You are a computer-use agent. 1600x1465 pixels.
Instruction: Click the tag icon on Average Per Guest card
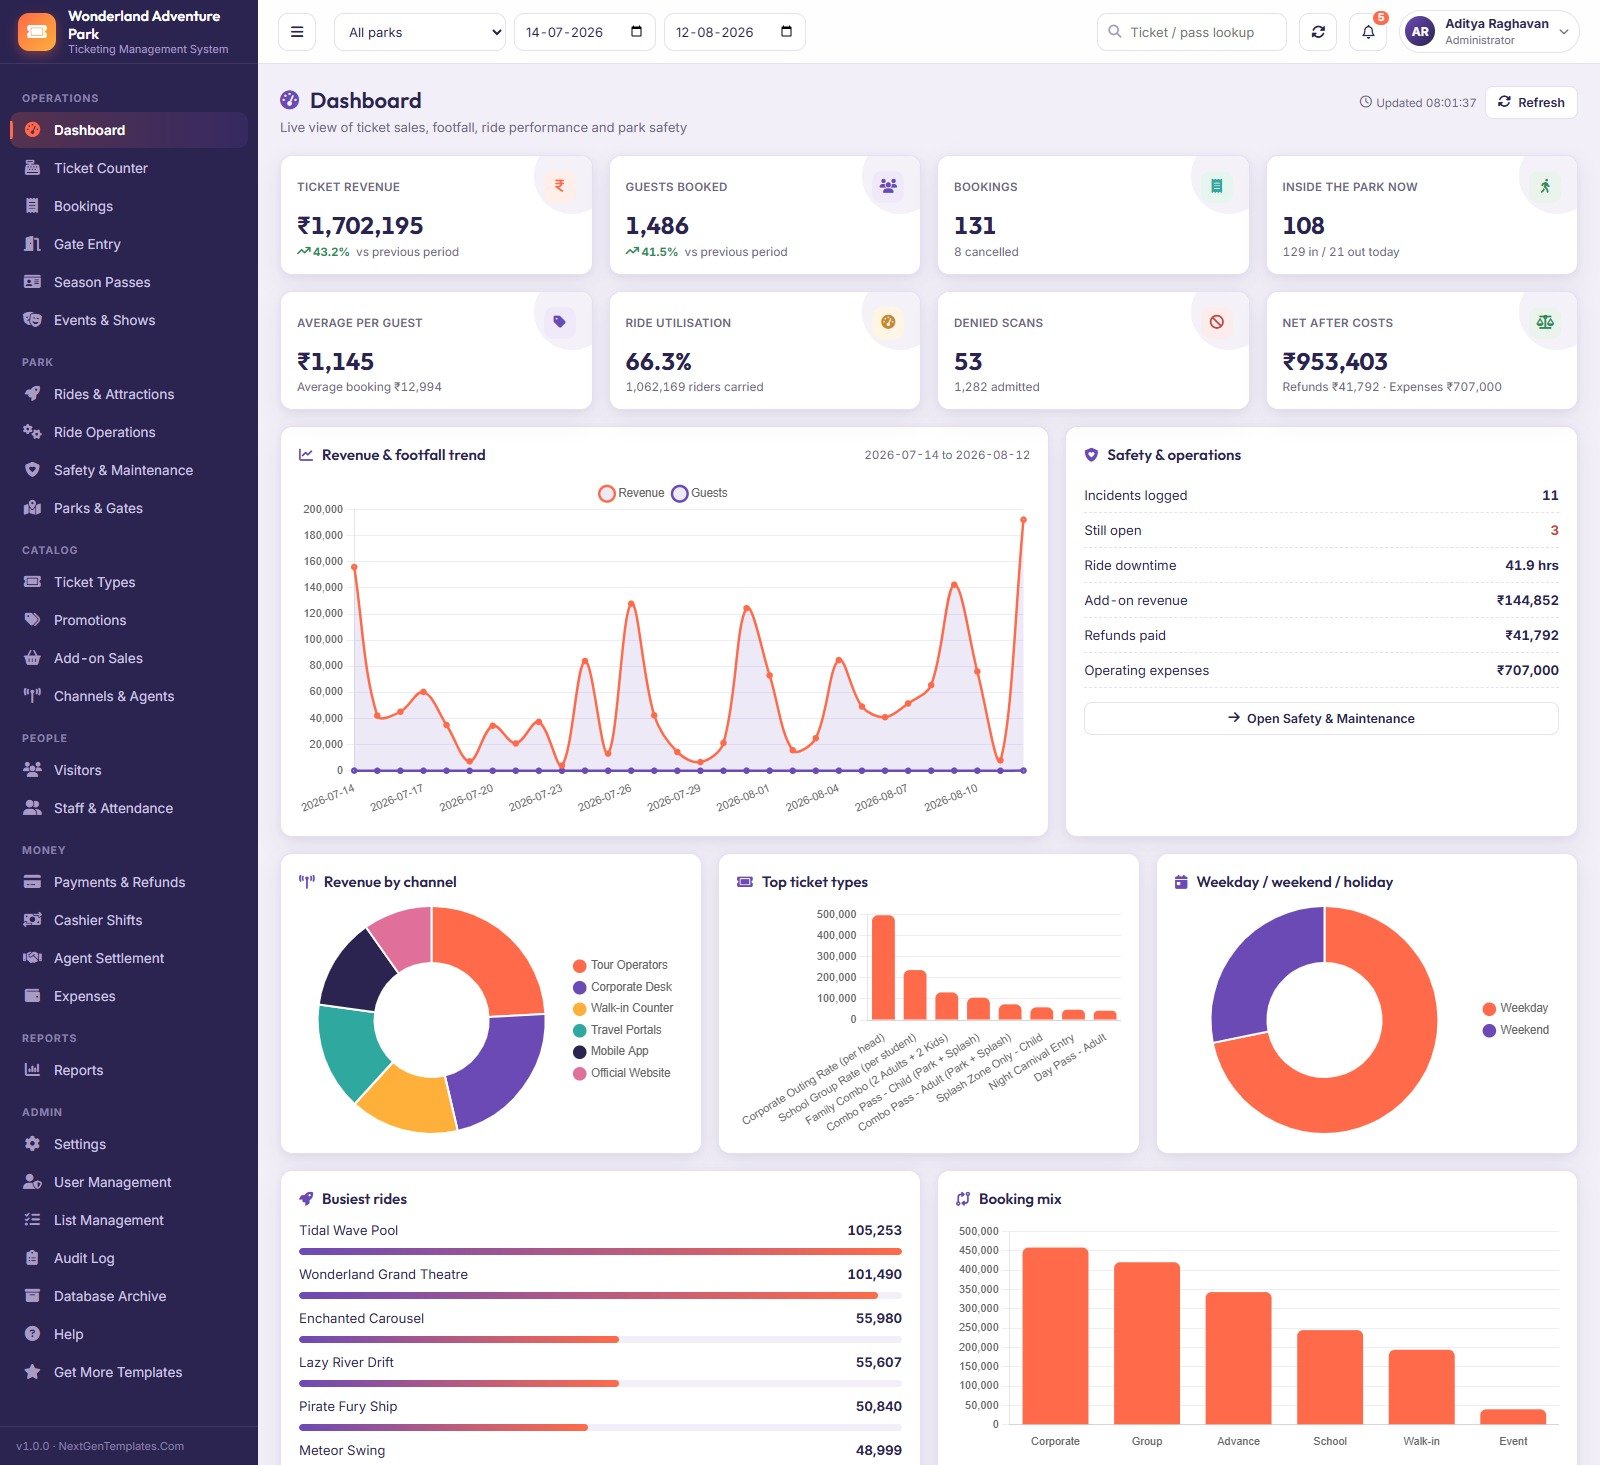[x=559, y=322]
